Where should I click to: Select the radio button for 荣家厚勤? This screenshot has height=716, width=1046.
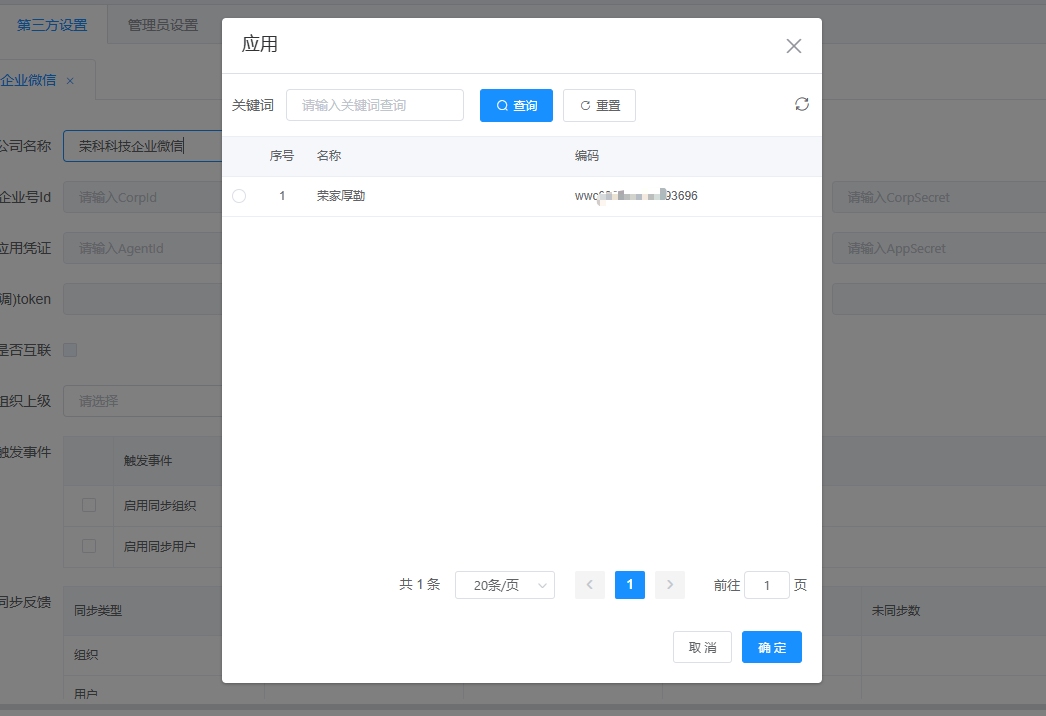pyautogui.click(x=239, y=196)
